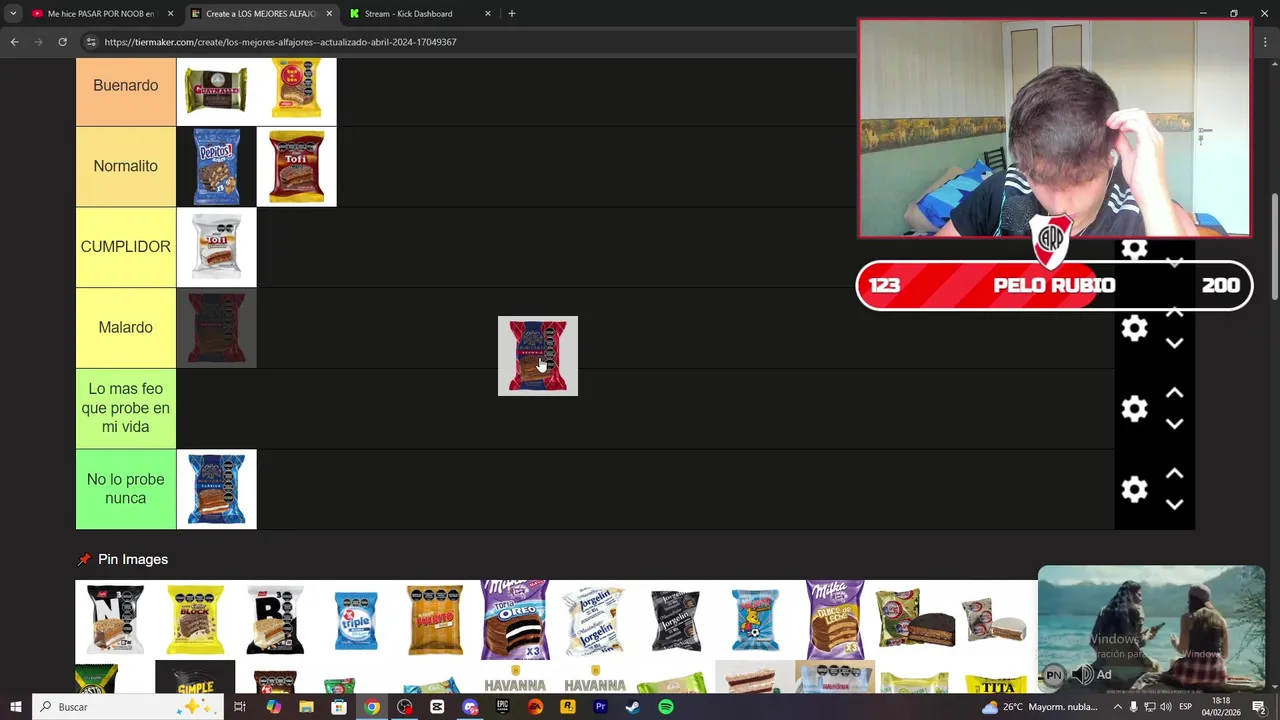Image resolution: width=1280 pixels, height=720 pixels.
Task: Open the Windows Start menu
Action: click(15, 707)
